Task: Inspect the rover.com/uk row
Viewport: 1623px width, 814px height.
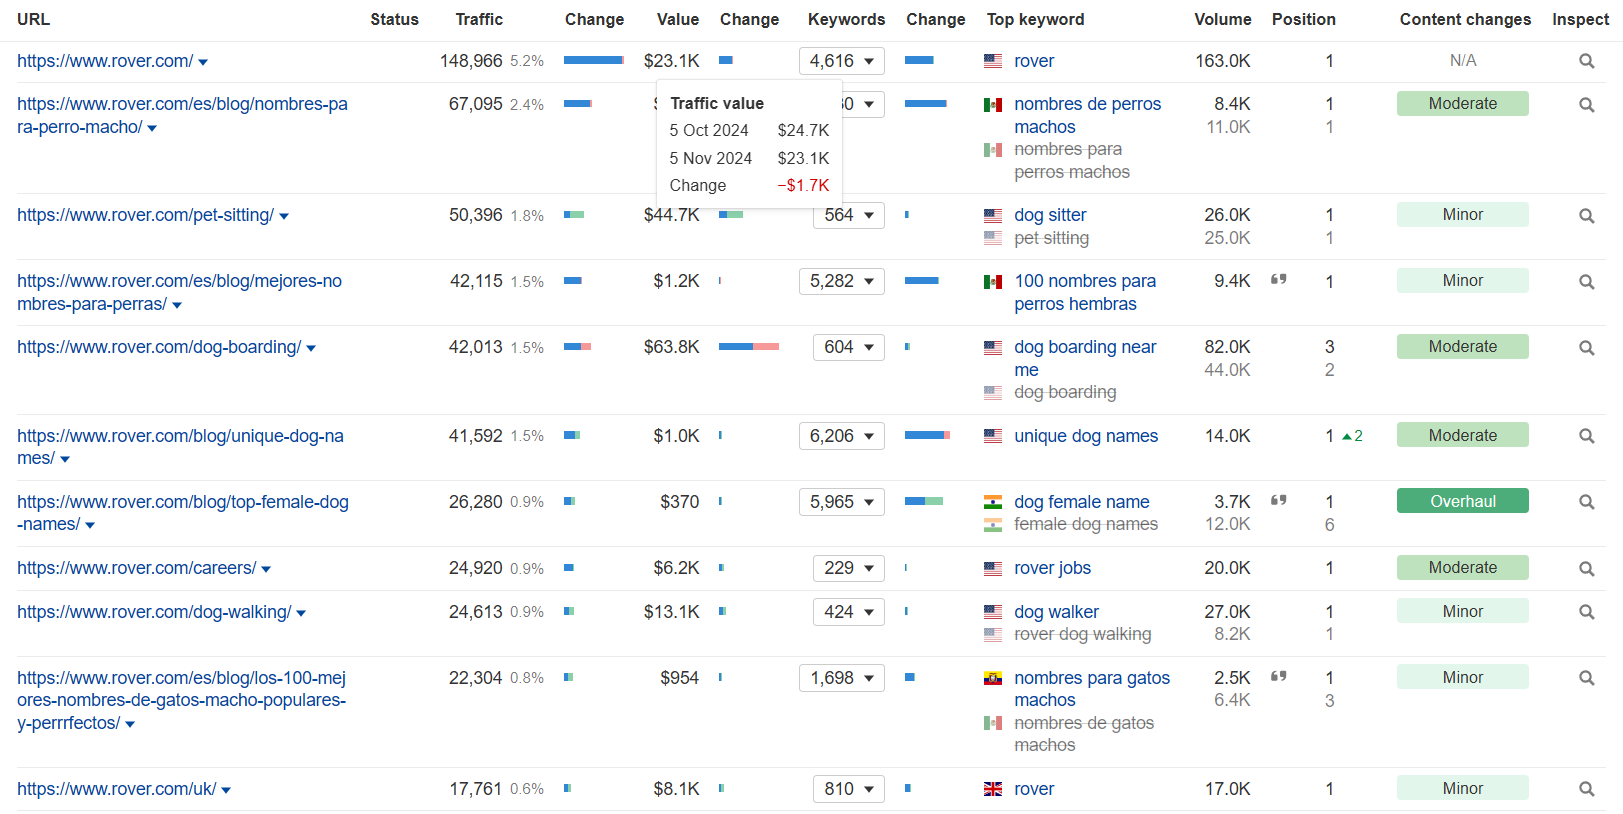Action: 1586,789
